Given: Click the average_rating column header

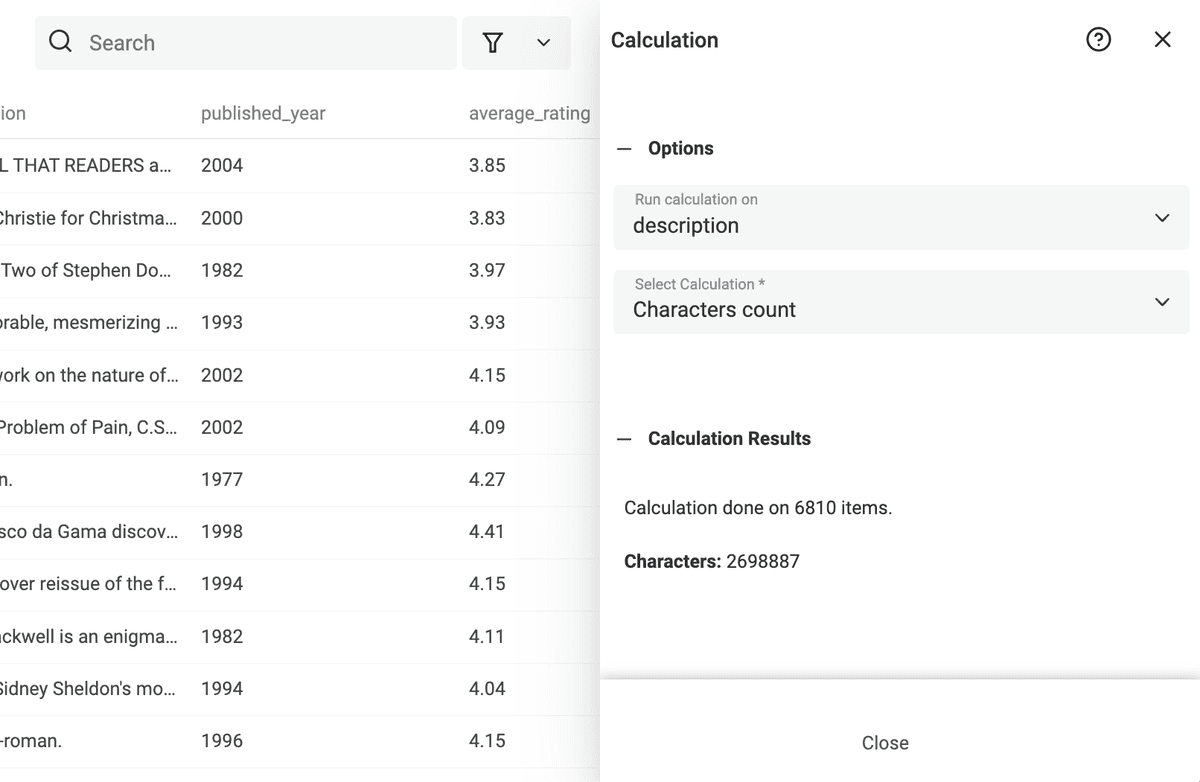Looking at the screenshot, I should (530, 113).
